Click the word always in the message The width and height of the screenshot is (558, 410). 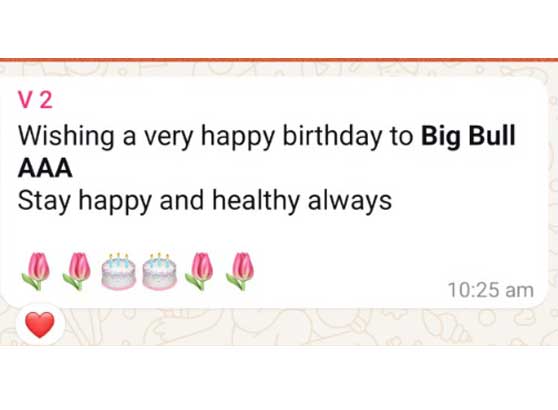click(350, 201)
